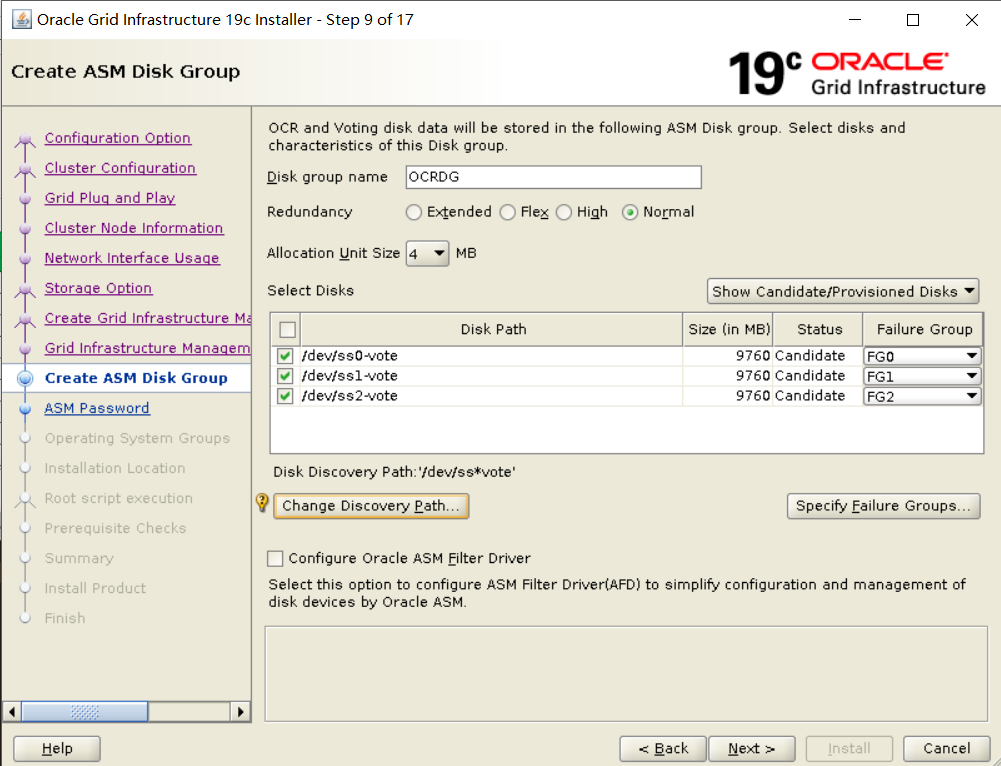Select the Create ASM Disk Group step
This screenshot has height=766, width=1001.
tap(136, 378)
